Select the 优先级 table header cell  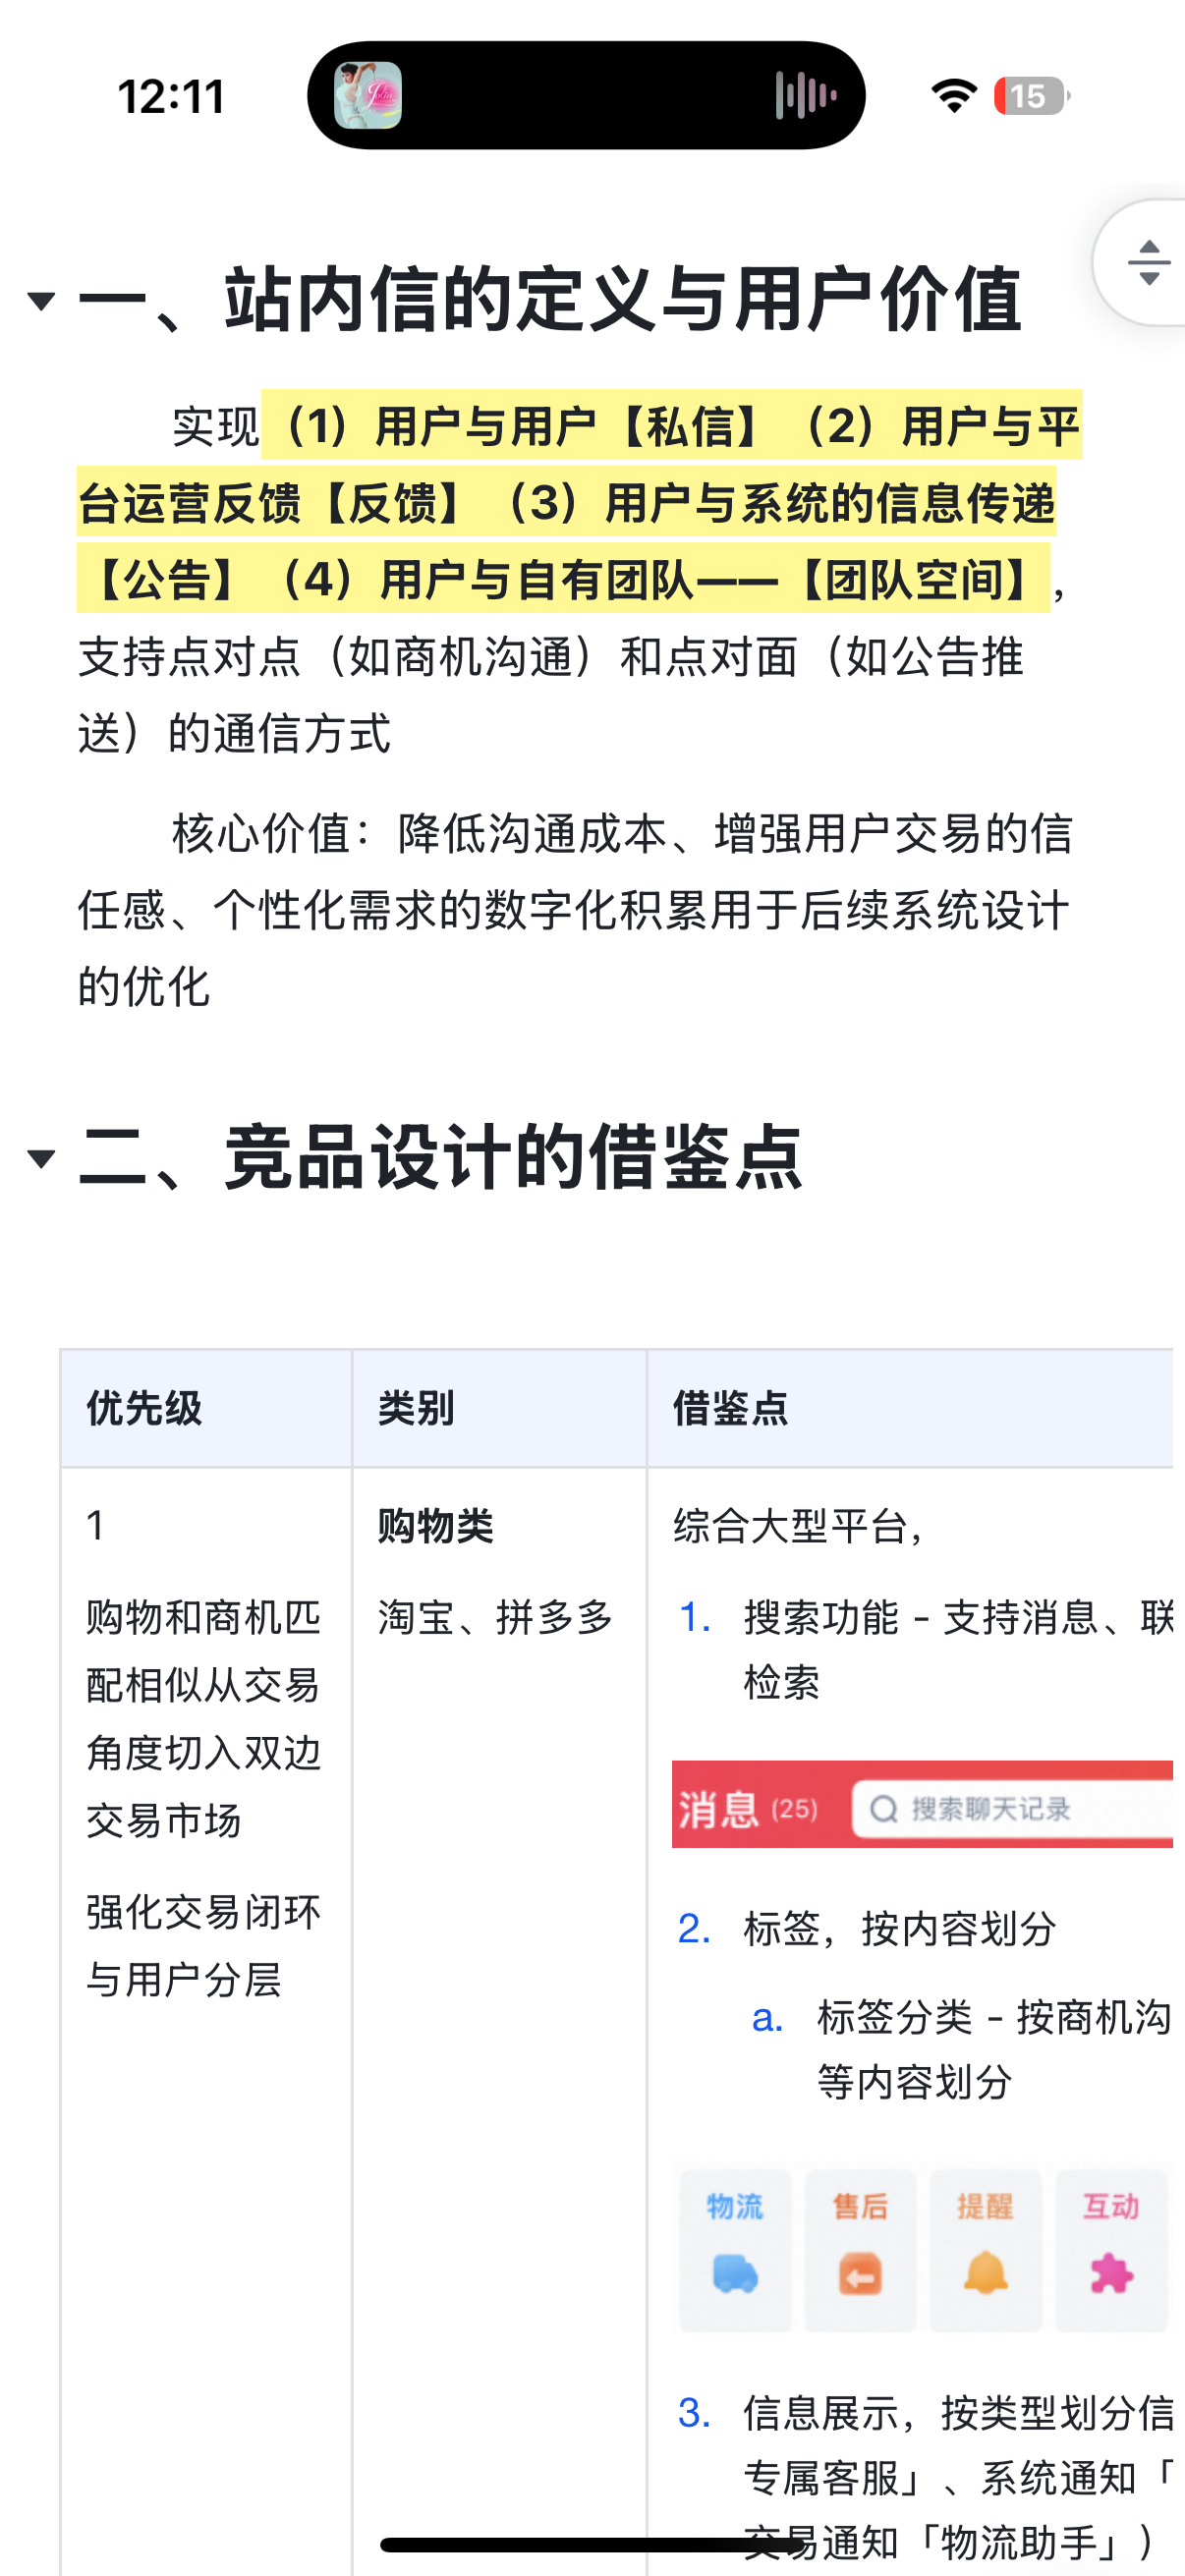(206, 1408)
